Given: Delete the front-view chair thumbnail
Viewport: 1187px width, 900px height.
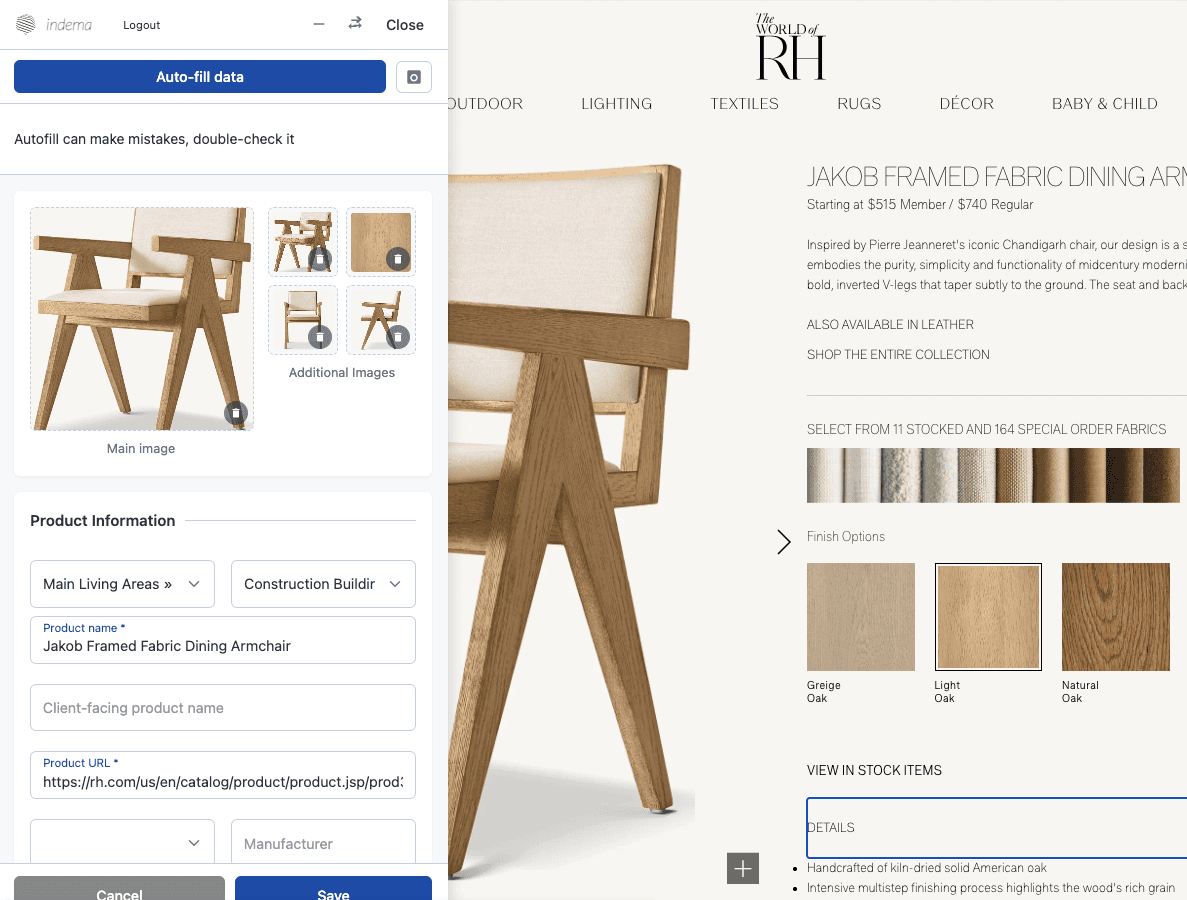Looking at the screenshot, I should pos(318,337).
